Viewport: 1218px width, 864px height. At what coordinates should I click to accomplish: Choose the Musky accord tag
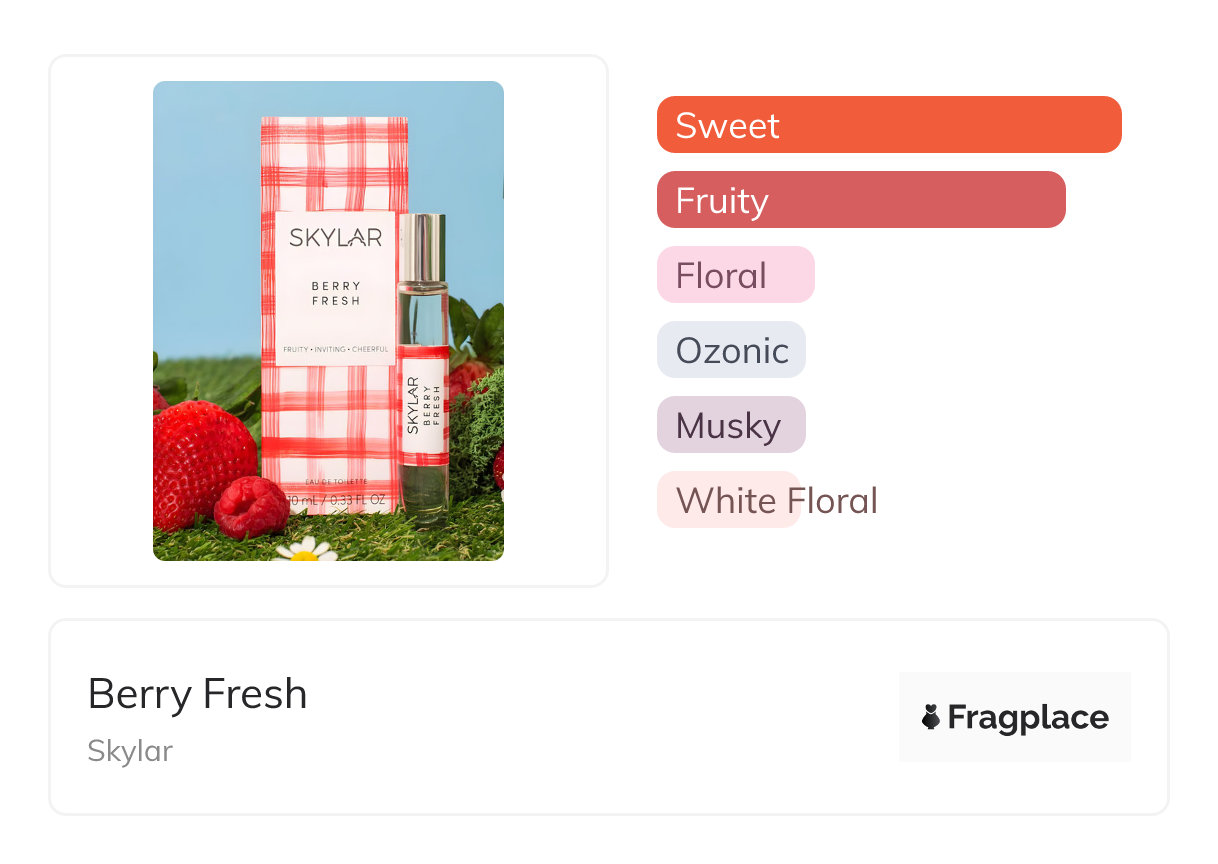pyautogui.click(x=730, y=425)
